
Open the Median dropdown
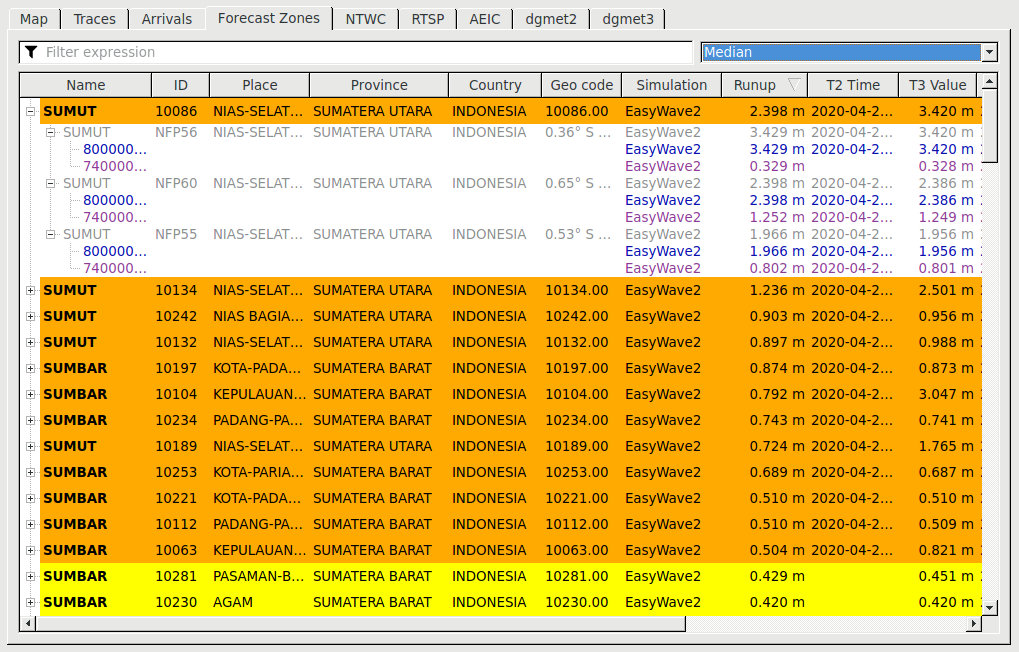849,52
